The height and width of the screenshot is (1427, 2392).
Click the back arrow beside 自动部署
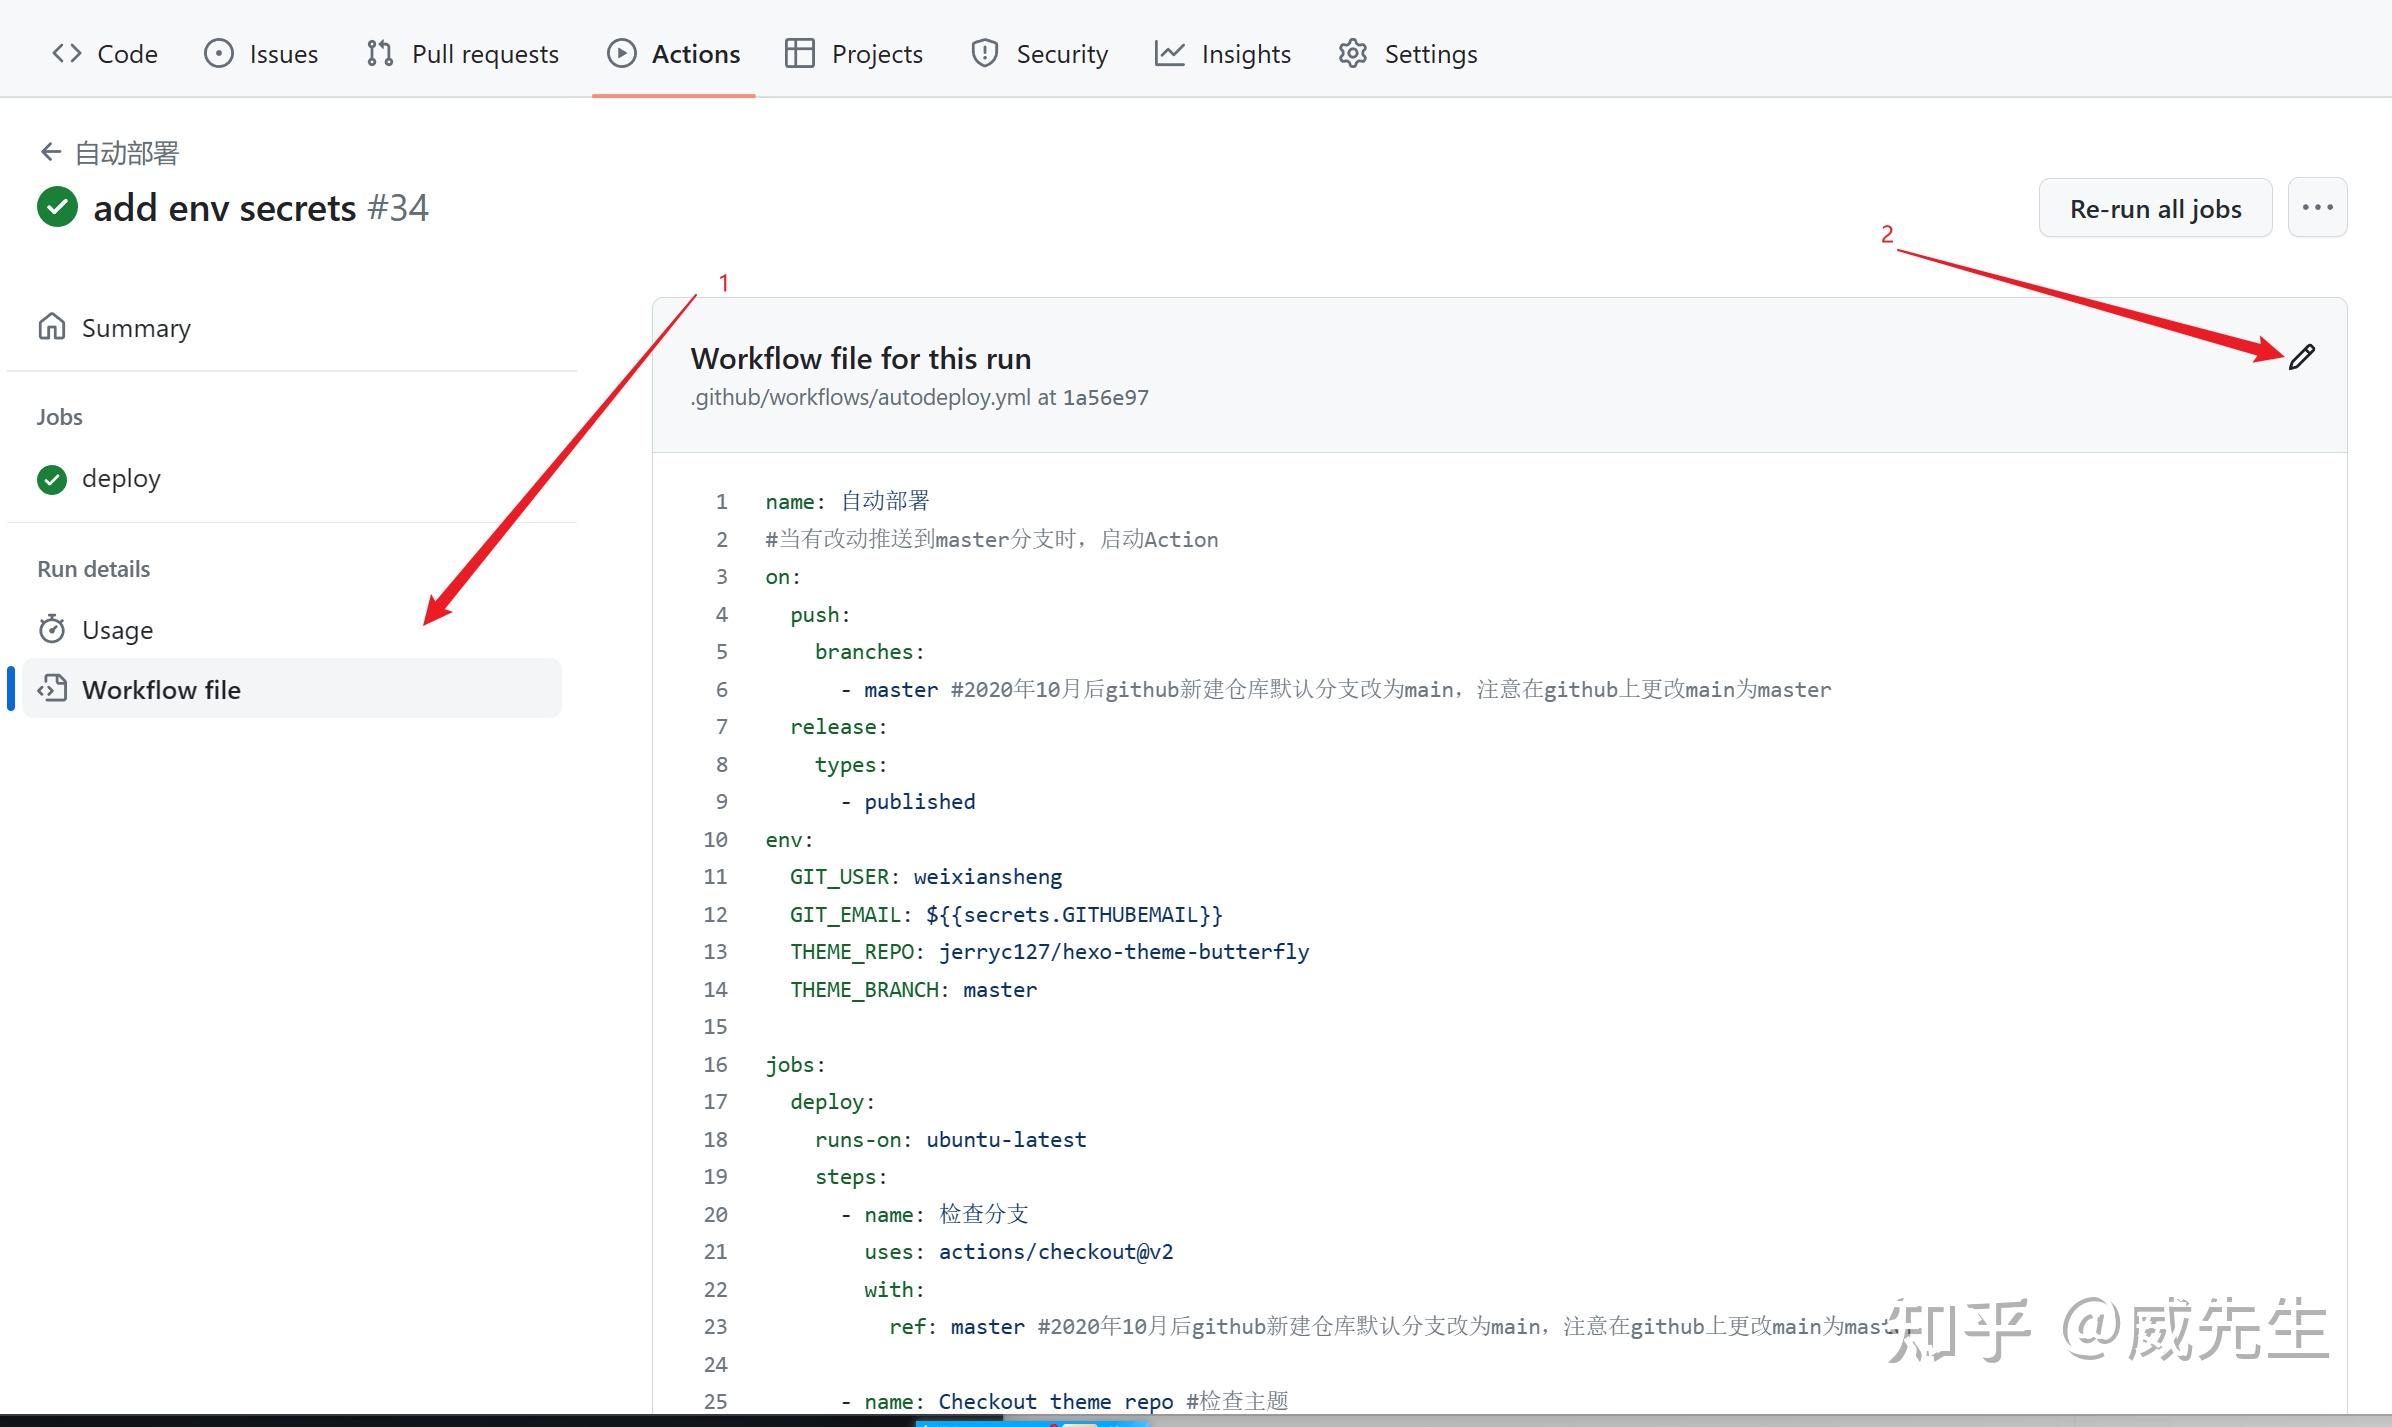49,151
